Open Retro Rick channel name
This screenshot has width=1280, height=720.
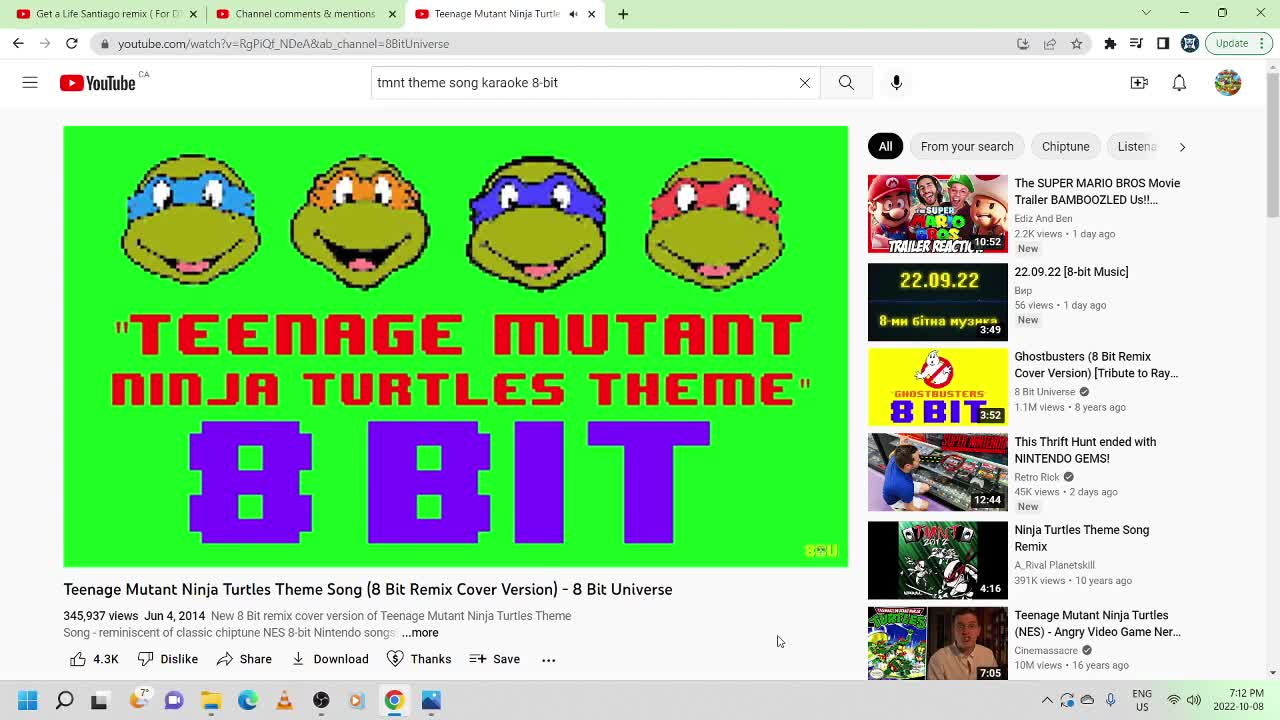pyautogui.click(x=1036, y=477)
